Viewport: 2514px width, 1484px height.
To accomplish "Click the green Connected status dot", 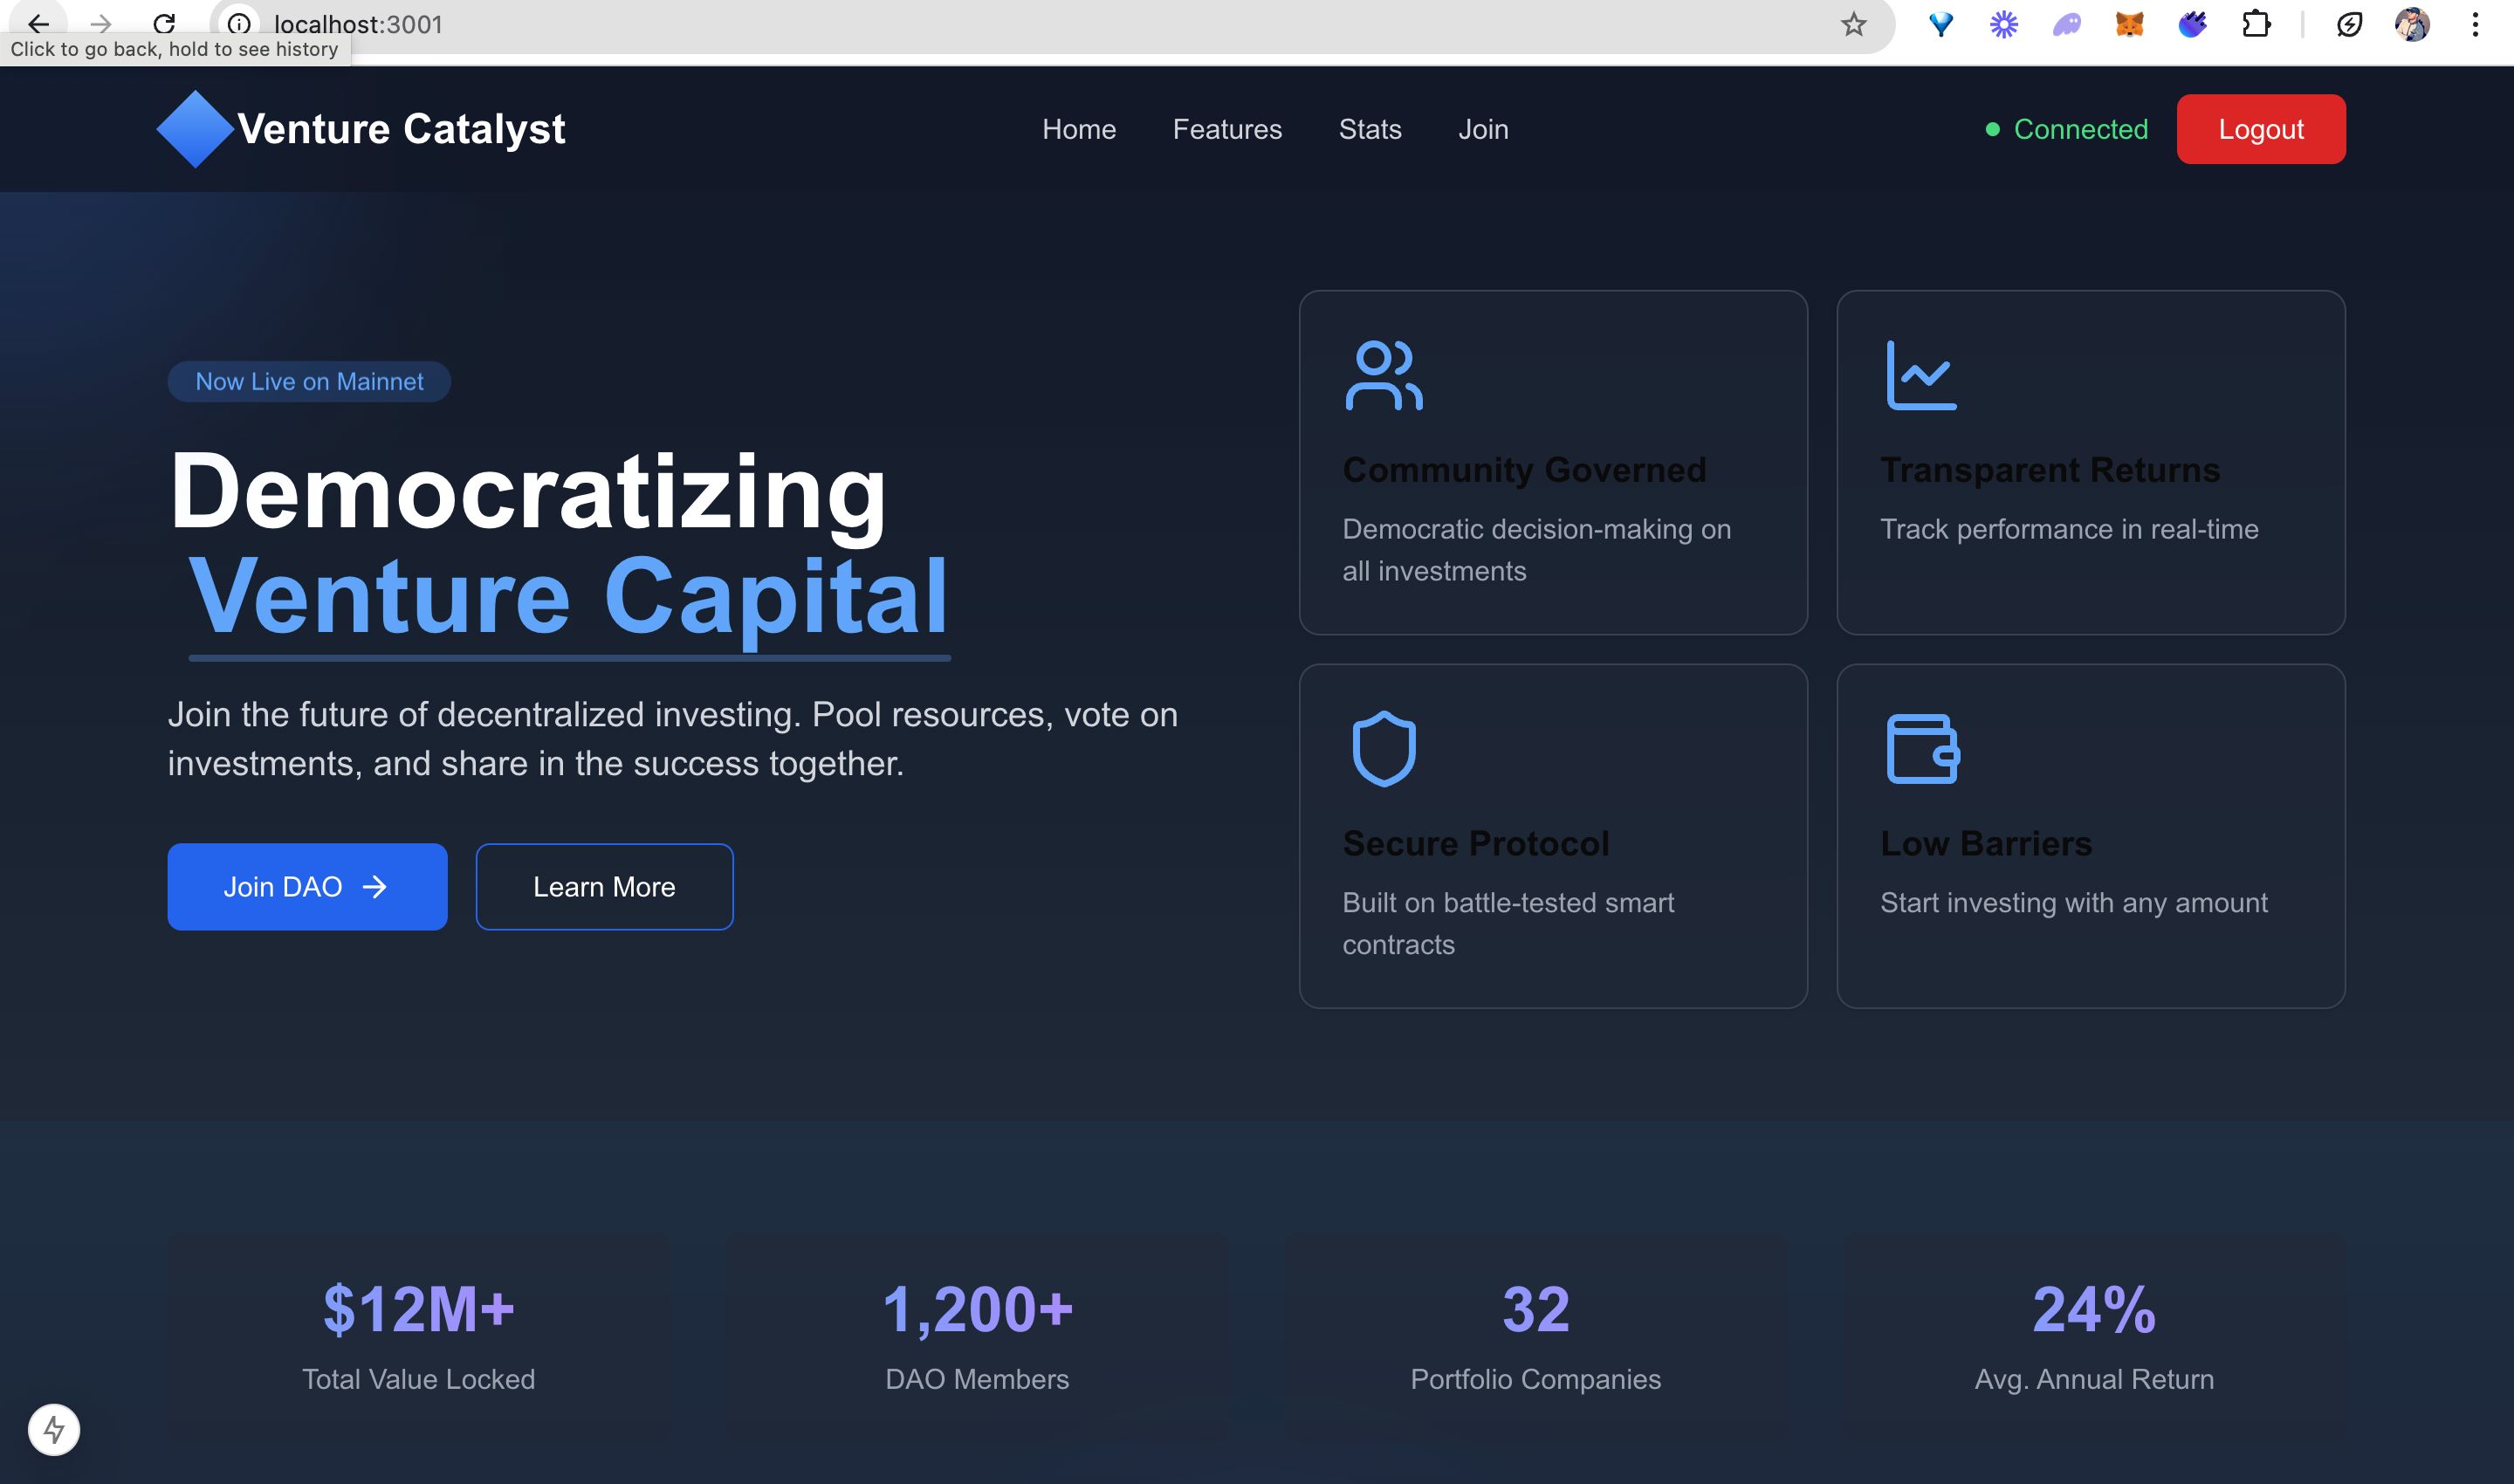I will point(1992,129).
